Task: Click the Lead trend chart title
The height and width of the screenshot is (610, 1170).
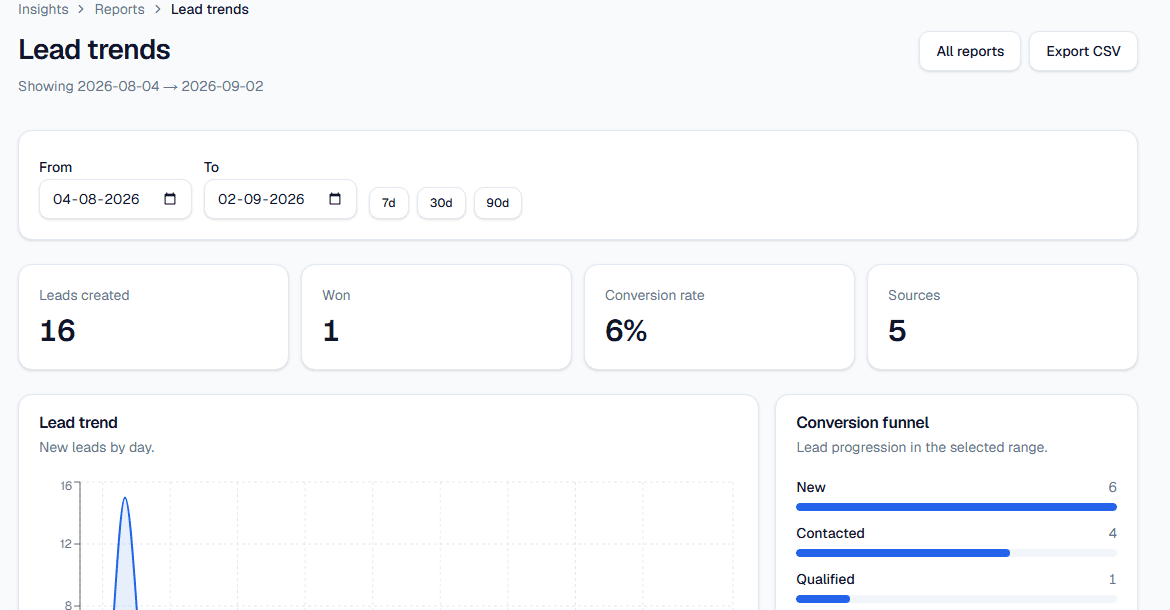Action: 78,423
